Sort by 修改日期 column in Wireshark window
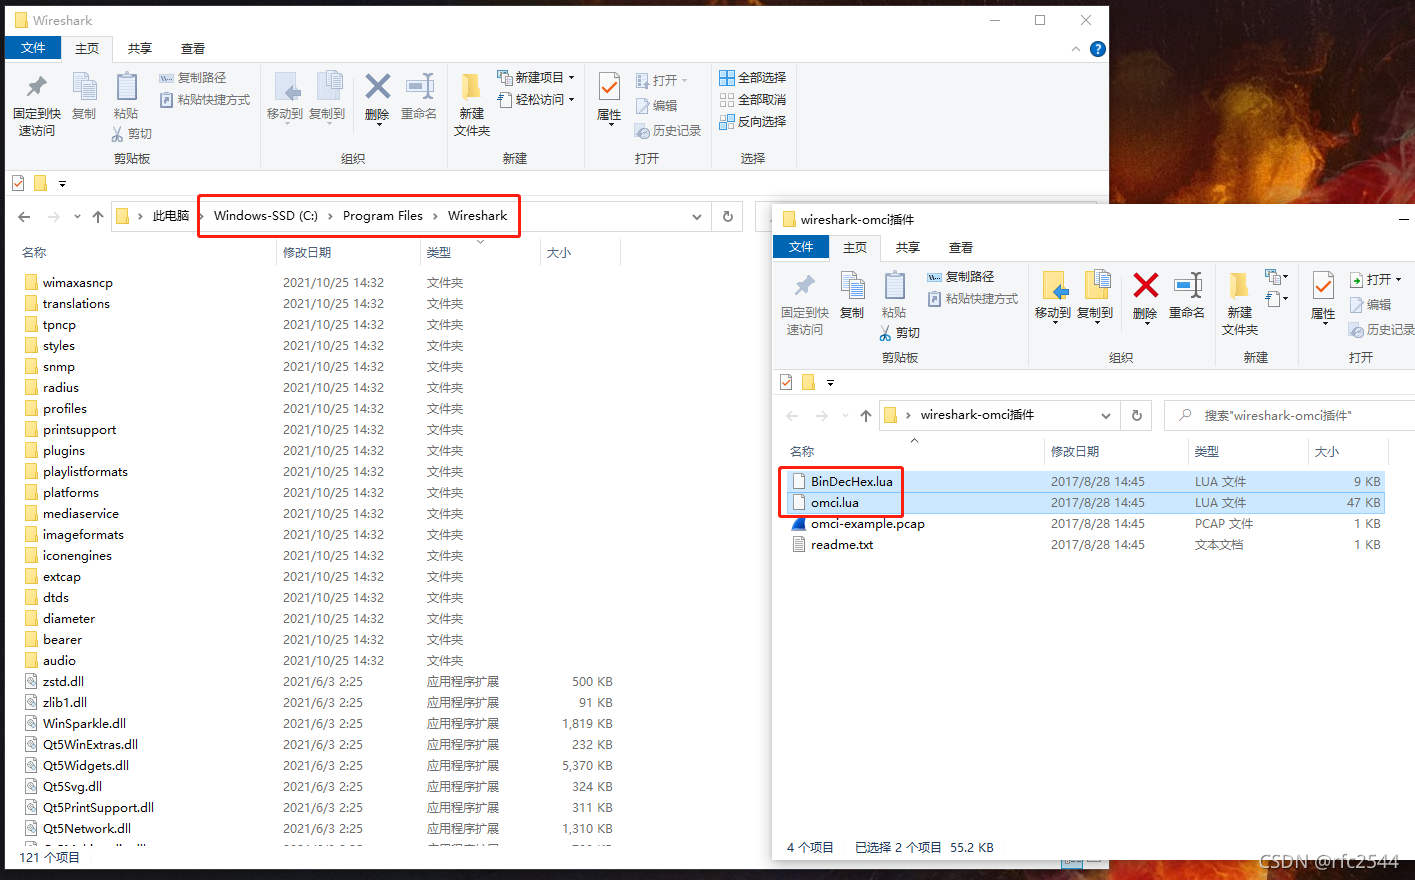Screen dimensions: 1415x880 coord(307,252)
